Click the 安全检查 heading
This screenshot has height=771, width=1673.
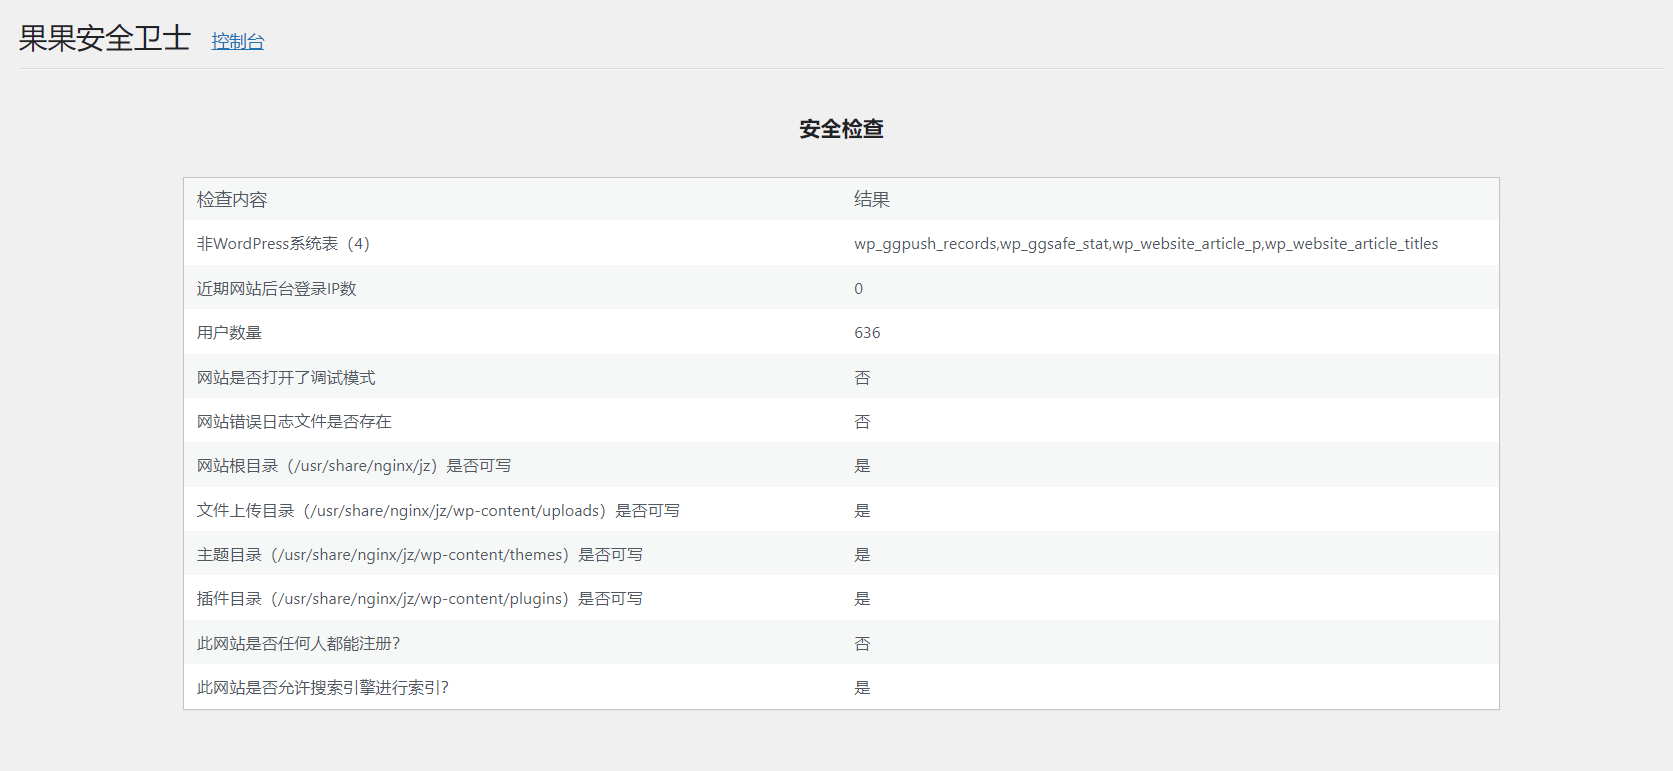841,129
